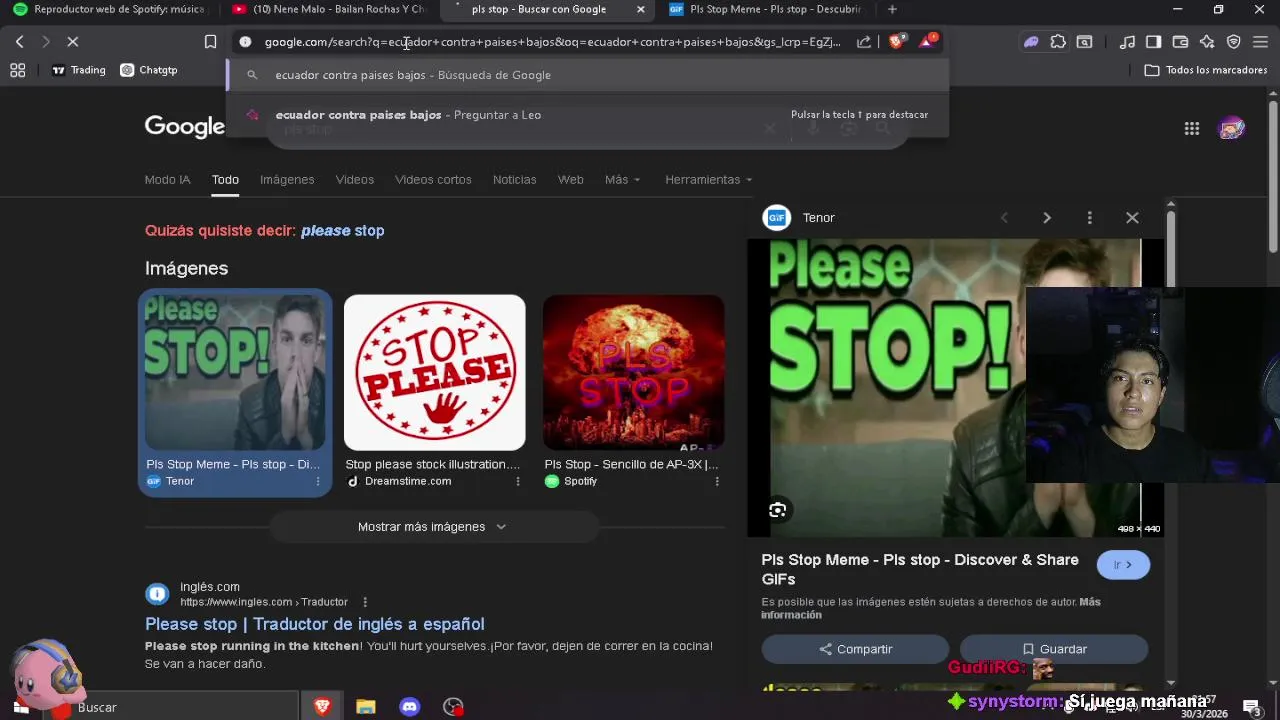Viewport: 1280px width, 720px height.
Task: Go to next image in Tenor preview panel
Action: pyautogui.click(x=1047, y=218)
